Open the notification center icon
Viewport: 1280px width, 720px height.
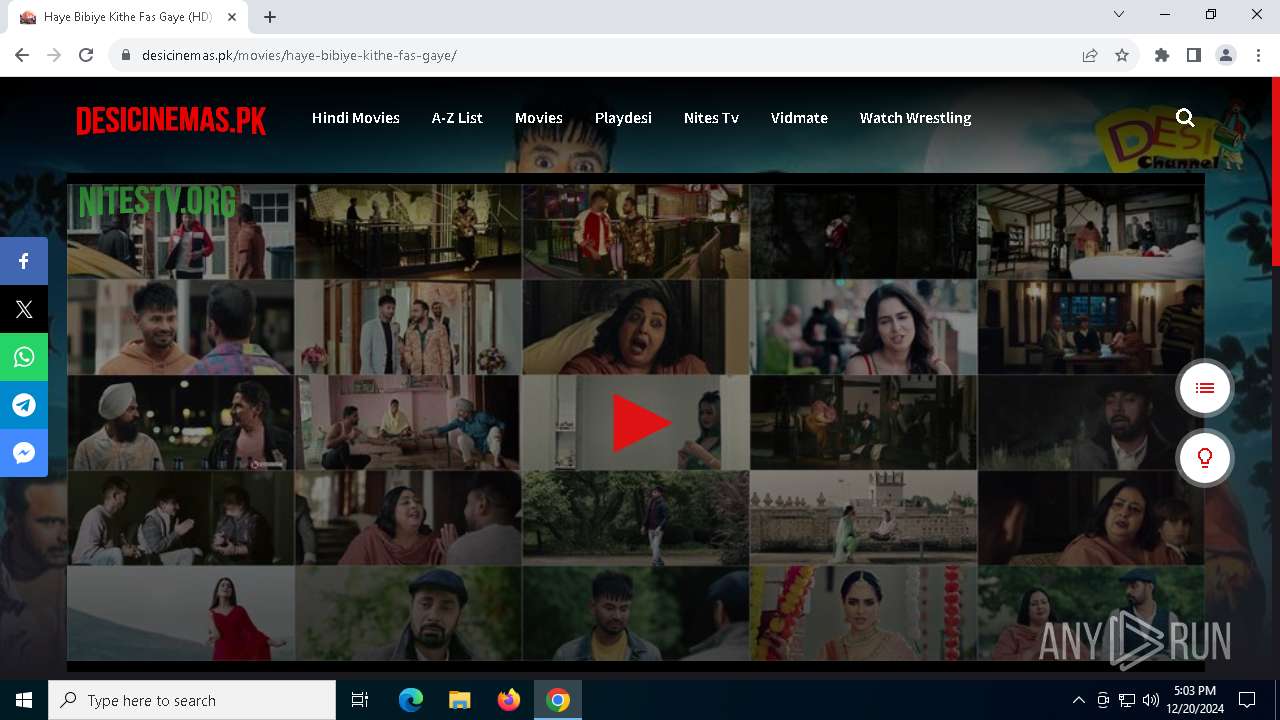coord(1247,700)
